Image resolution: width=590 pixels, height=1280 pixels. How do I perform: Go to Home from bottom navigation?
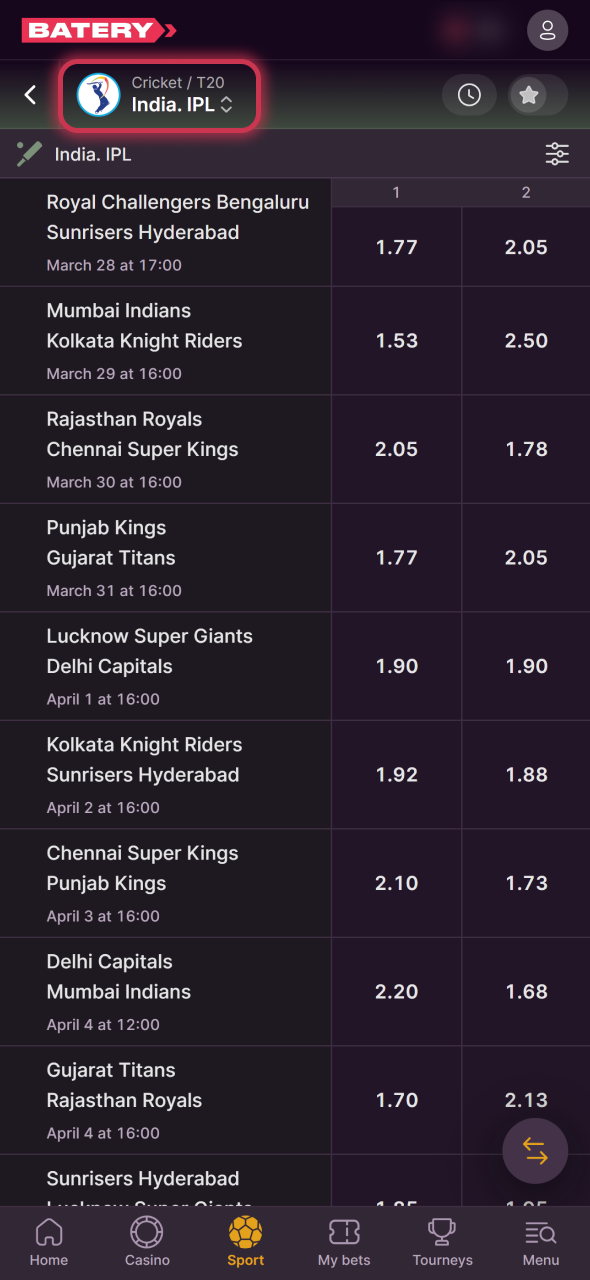click(x=48, y=1242)
